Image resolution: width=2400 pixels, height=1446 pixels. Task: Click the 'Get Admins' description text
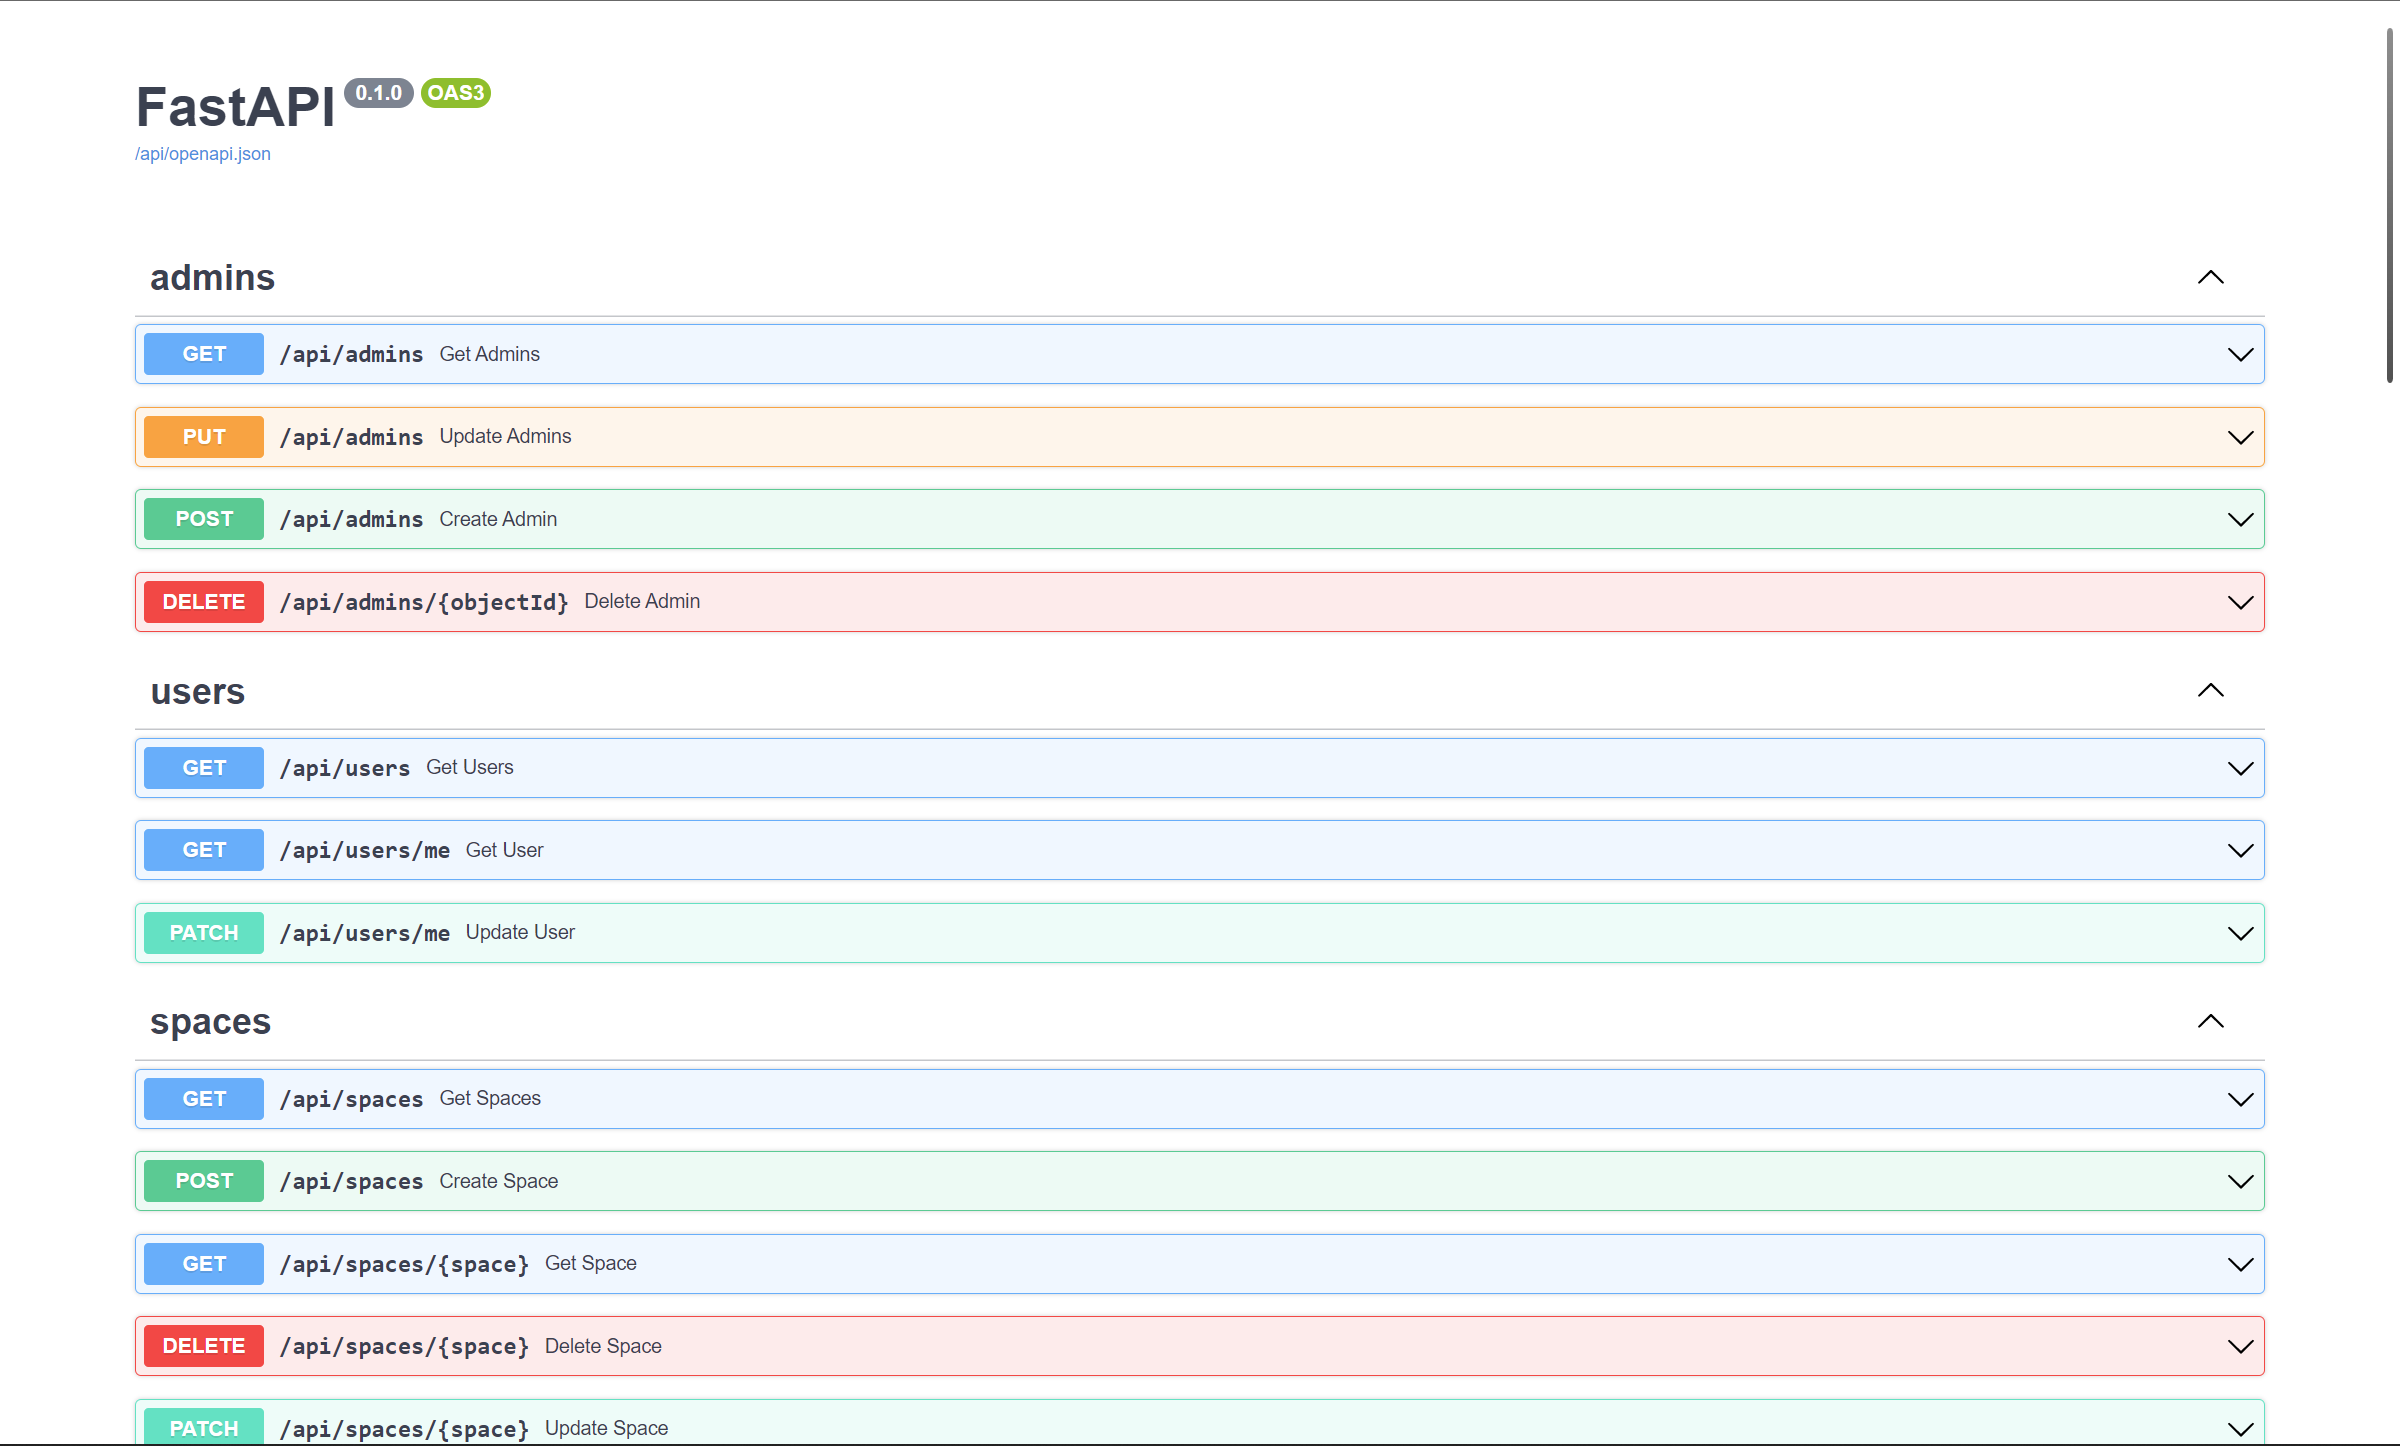click(x=490, y=354)
